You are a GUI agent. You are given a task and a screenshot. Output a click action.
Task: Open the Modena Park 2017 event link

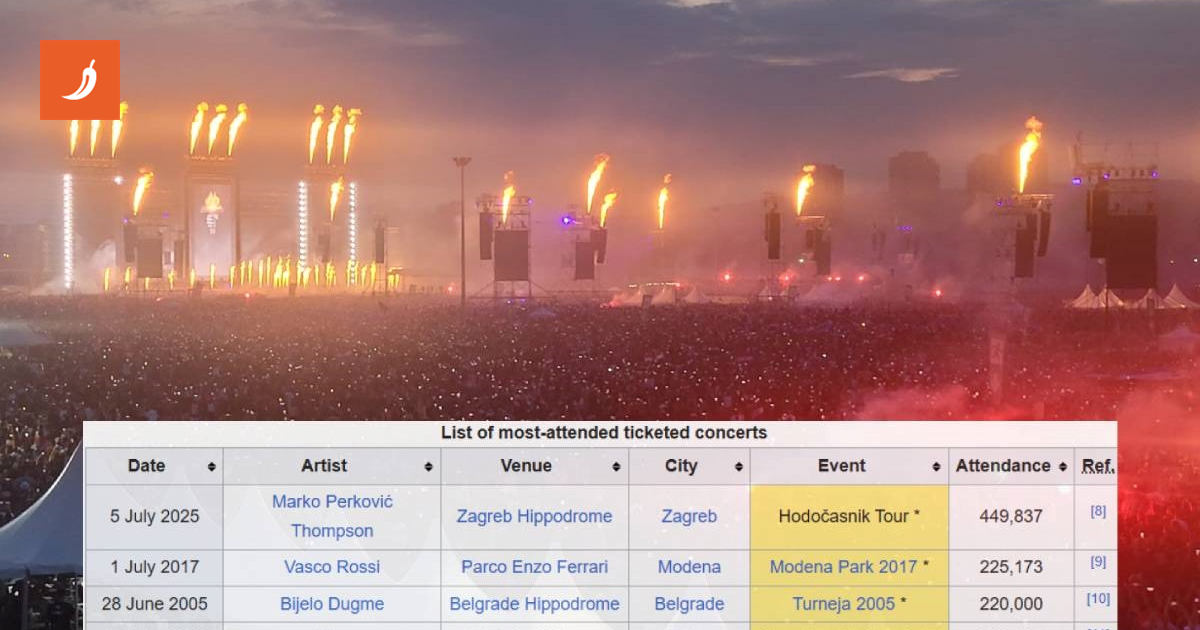[843, 567]
